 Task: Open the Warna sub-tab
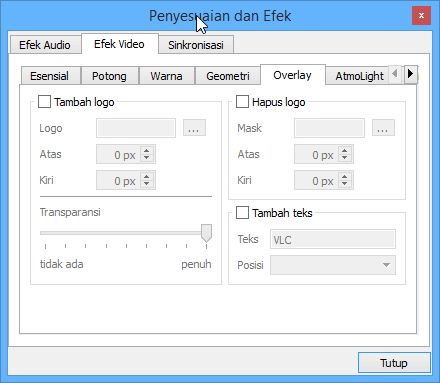point(166,76)
